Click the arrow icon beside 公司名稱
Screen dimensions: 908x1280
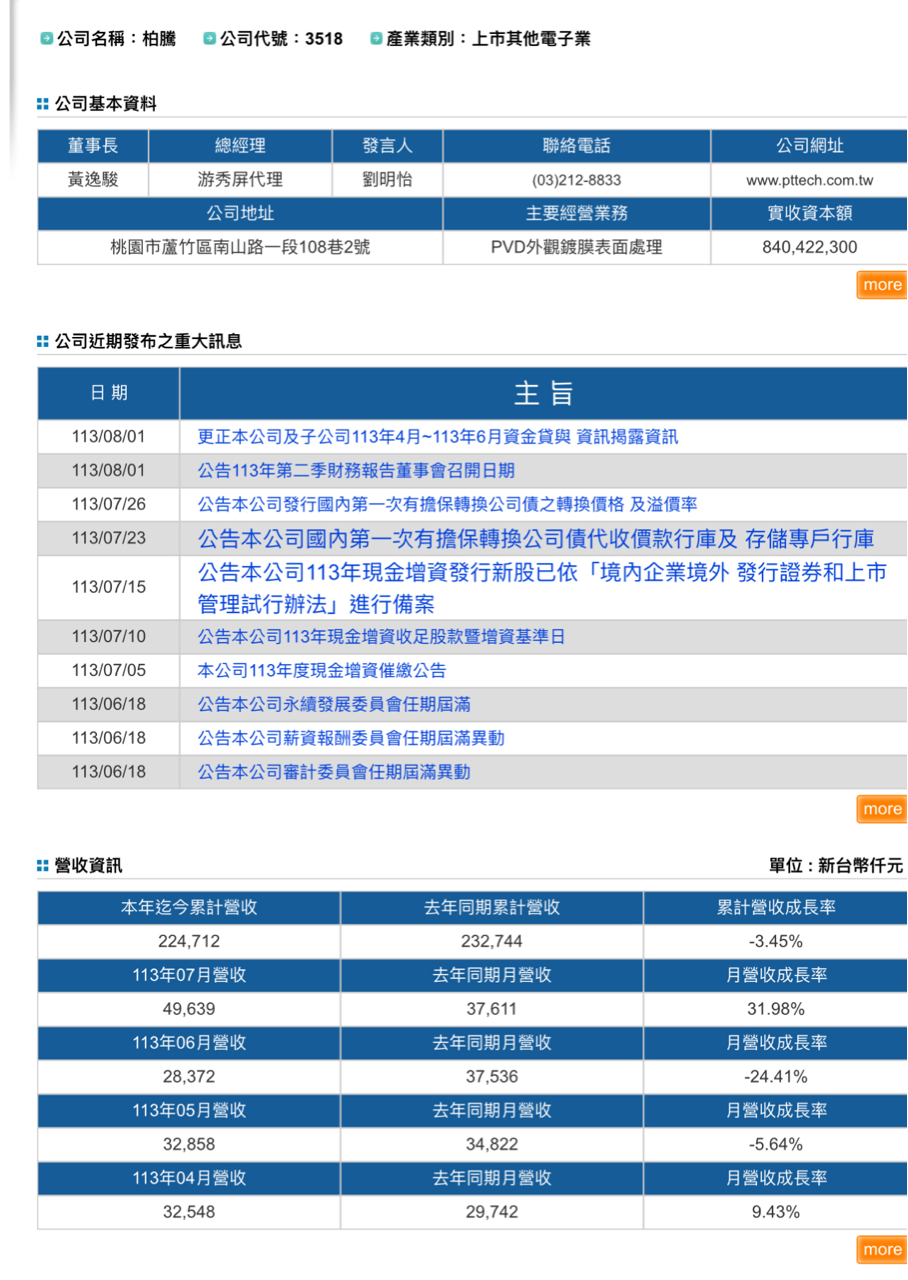coord(46,39)
